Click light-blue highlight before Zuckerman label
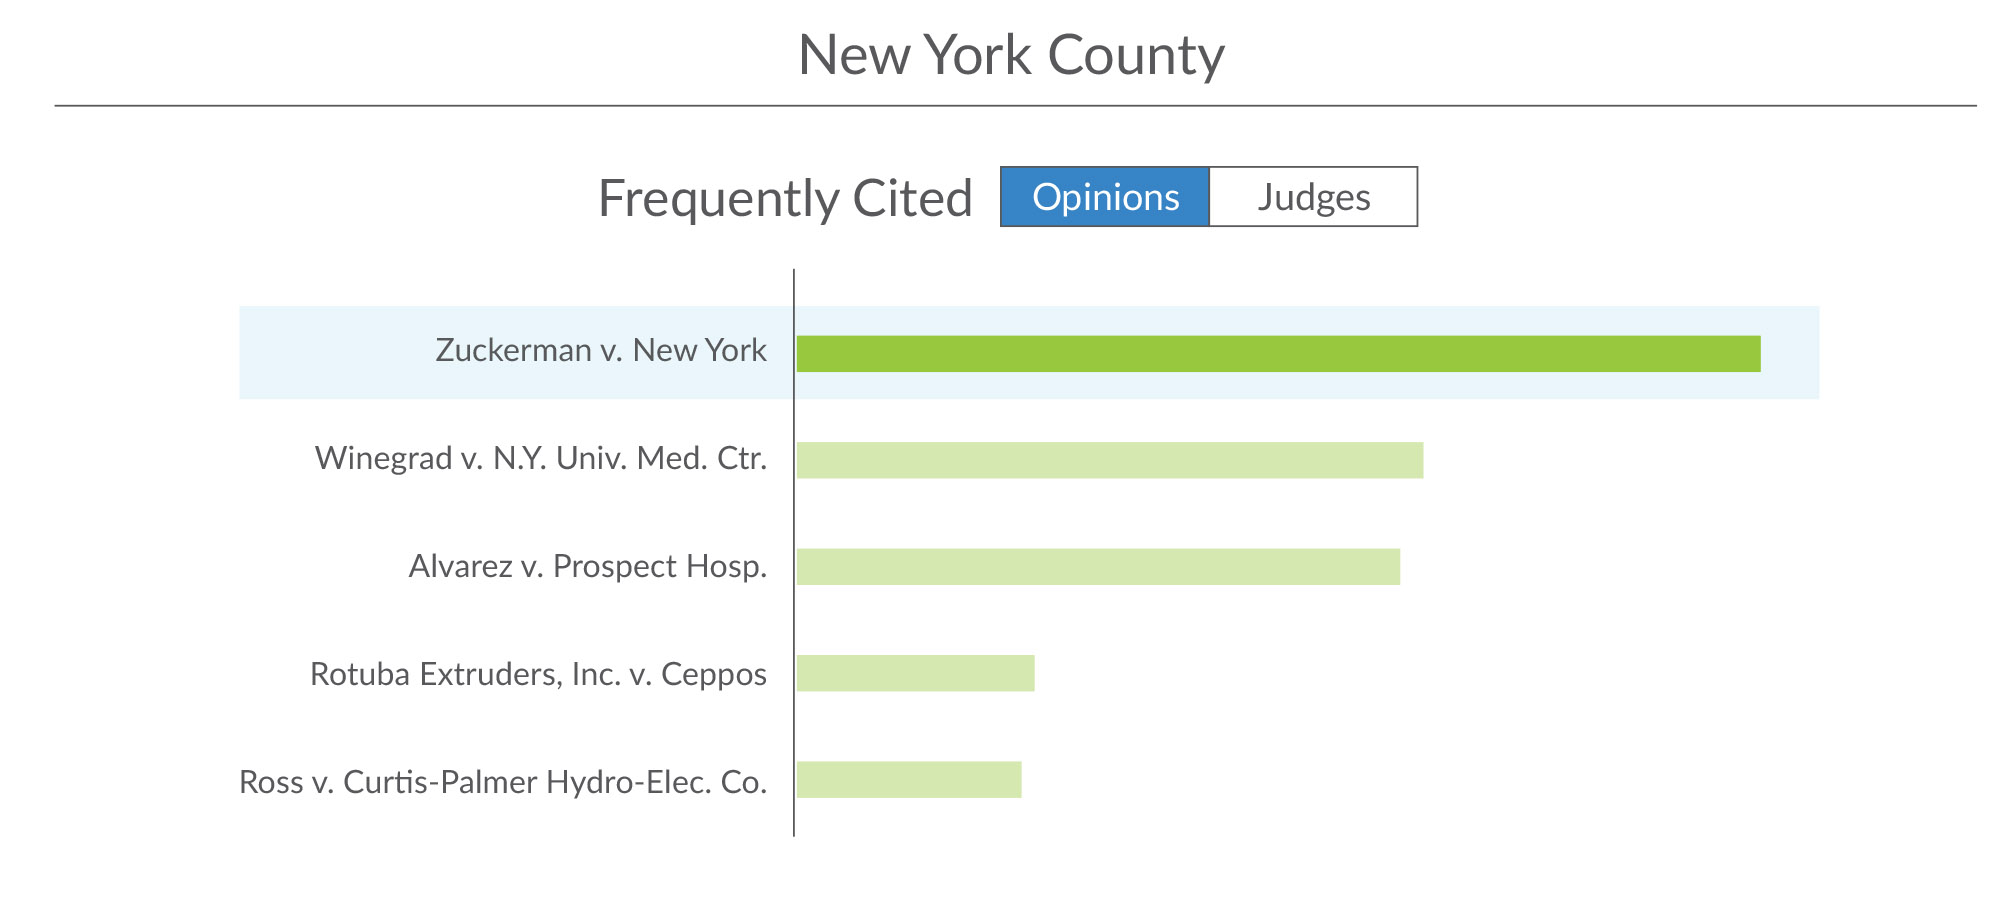Viewport: 2001px width, 897px height. pos(335,353)
